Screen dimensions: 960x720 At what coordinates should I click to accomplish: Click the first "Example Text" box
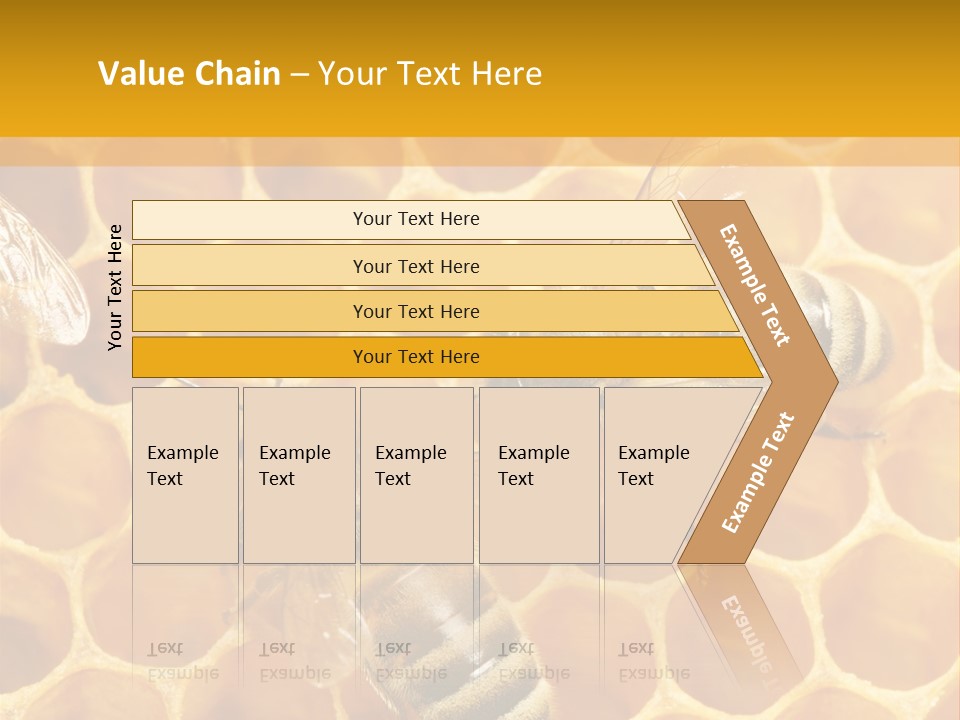coord(185,475)
